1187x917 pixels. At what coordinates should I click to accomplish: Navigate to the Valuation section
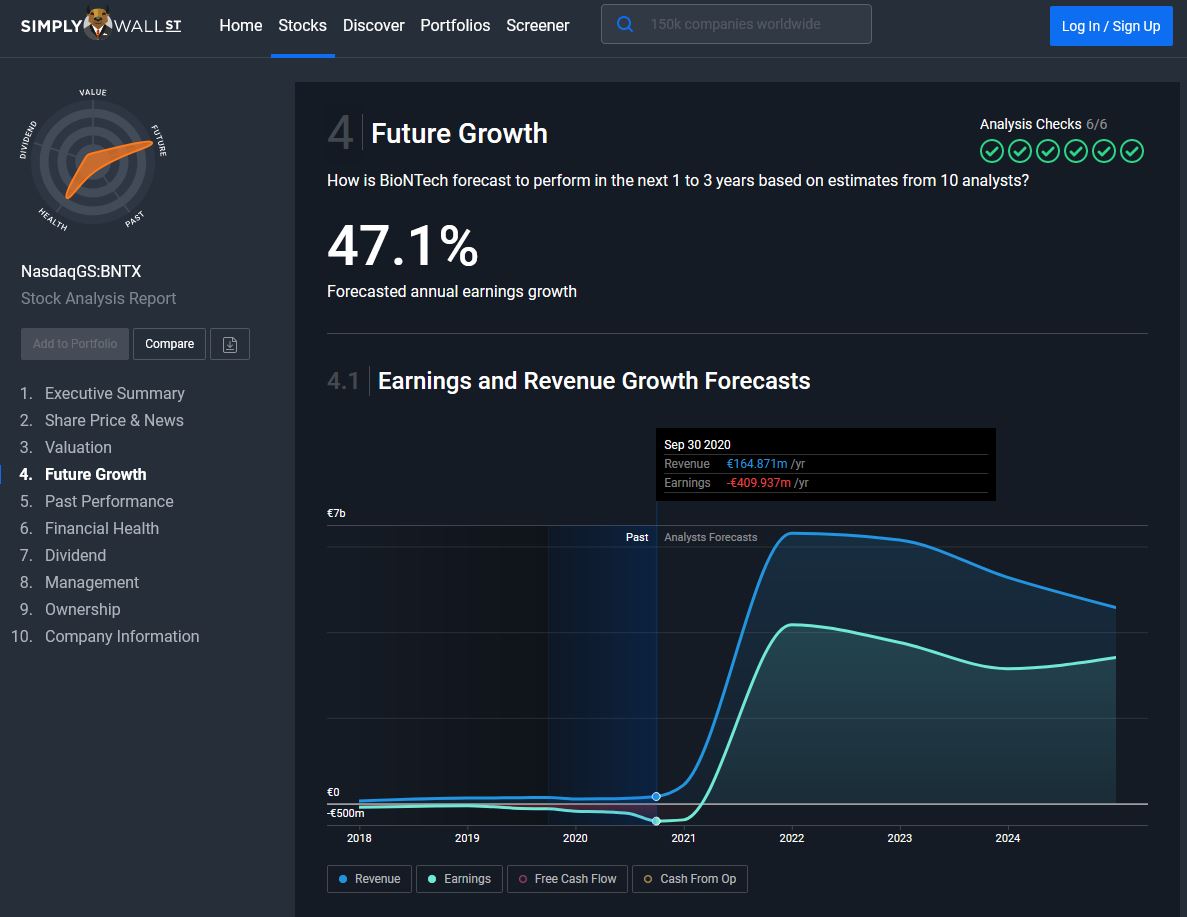pos(78,447)
